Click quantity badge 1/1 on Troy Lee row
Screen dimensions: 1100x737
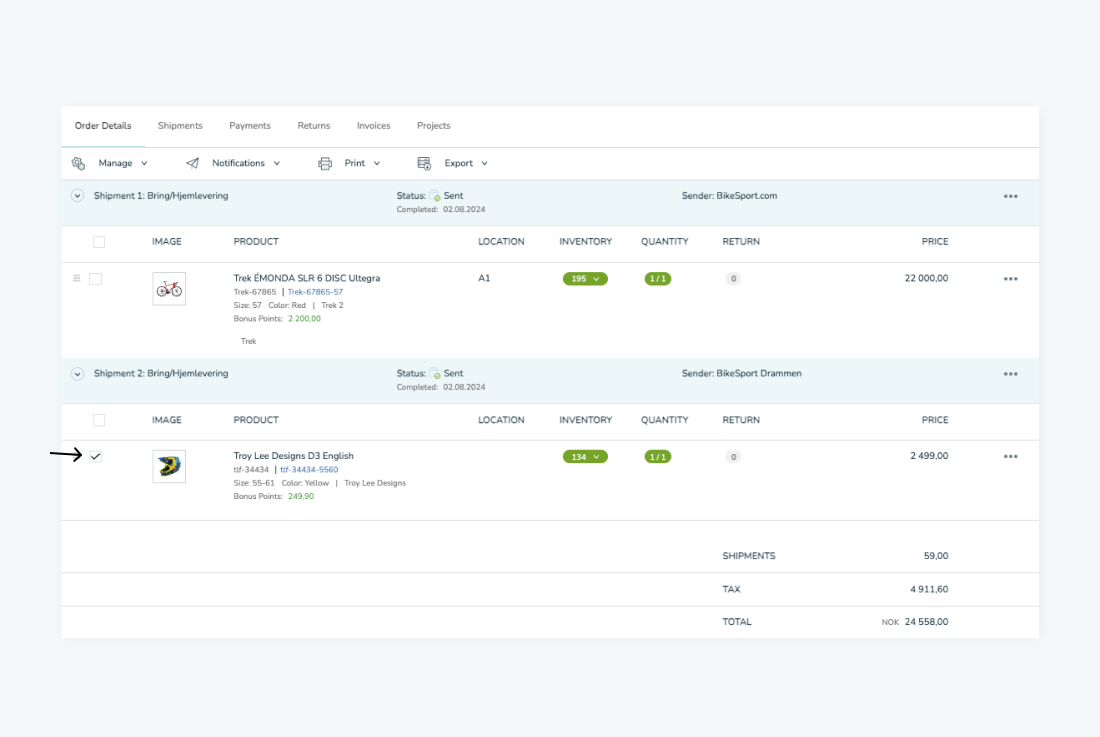click(657, 457)
